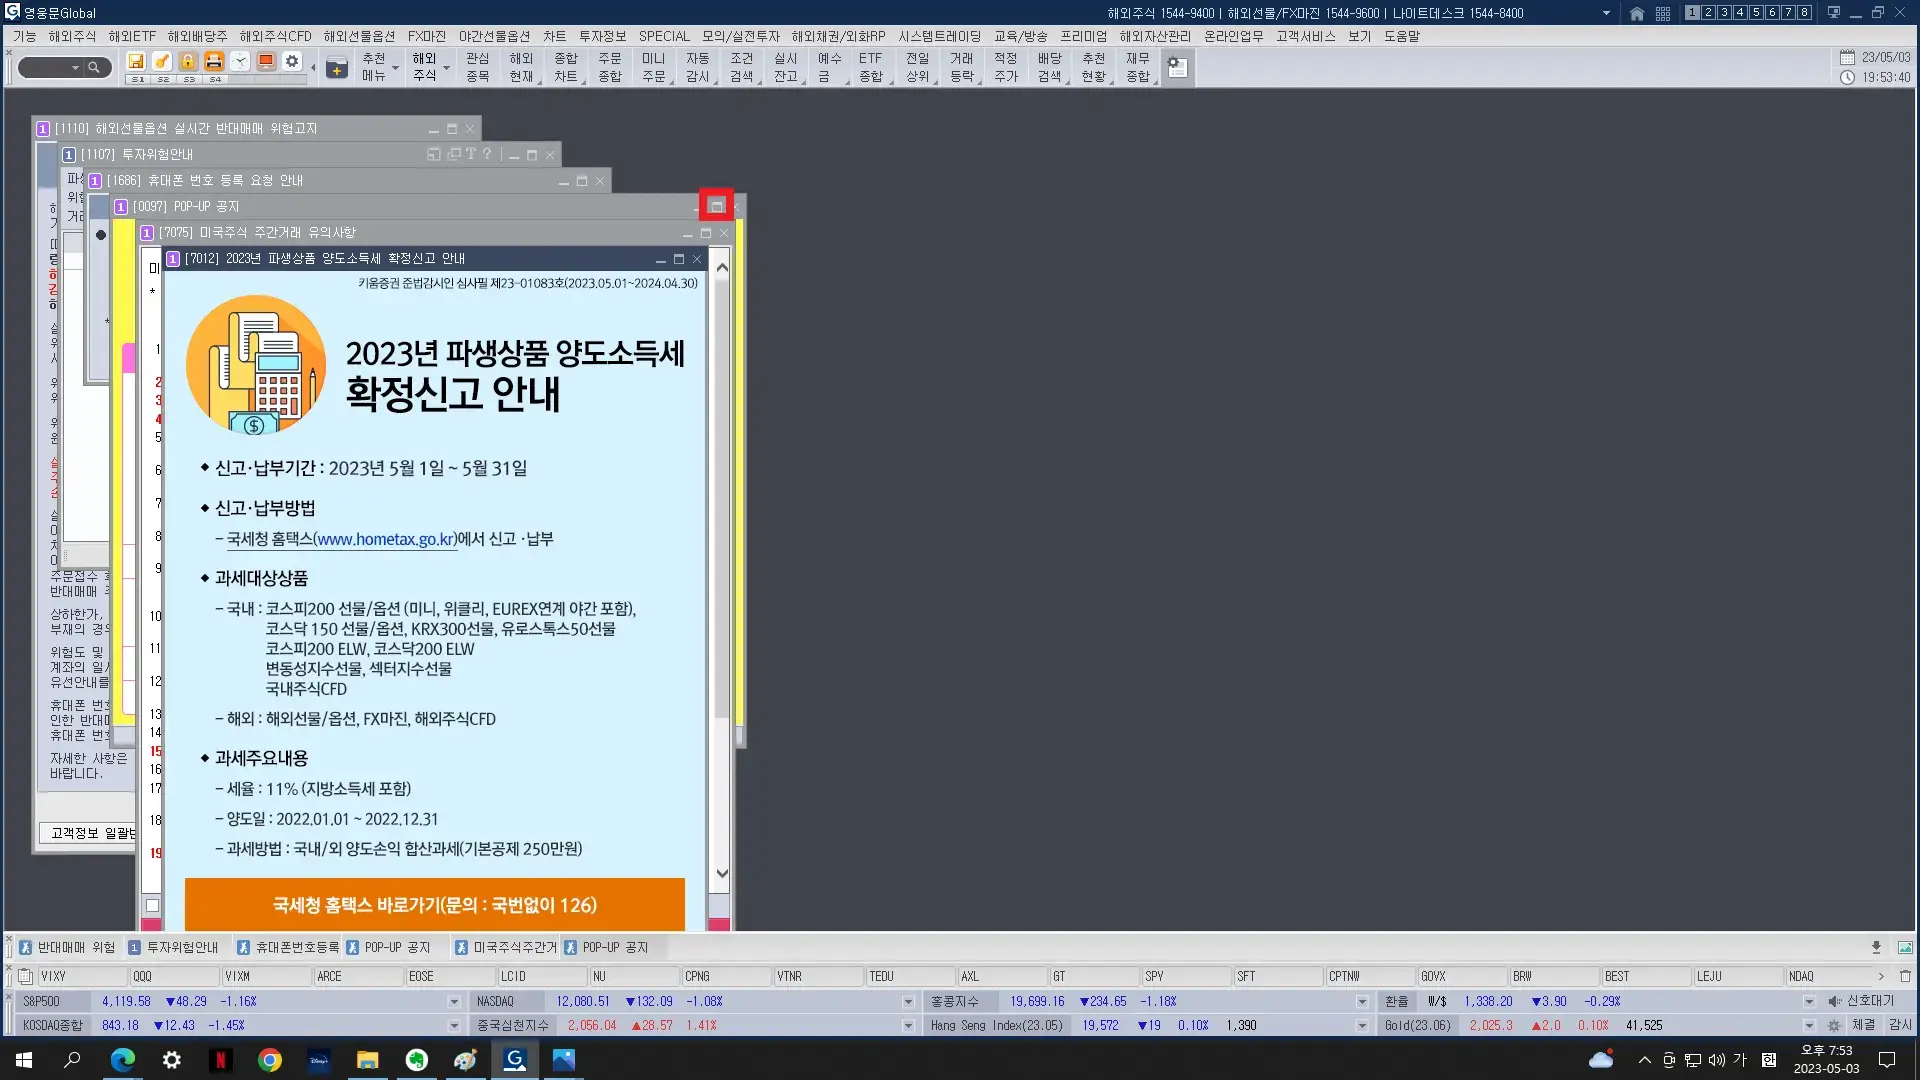This screenshot has height=1080, width=1920.
Task: Switch to virtual screen 3
Action: point(1724,13)
